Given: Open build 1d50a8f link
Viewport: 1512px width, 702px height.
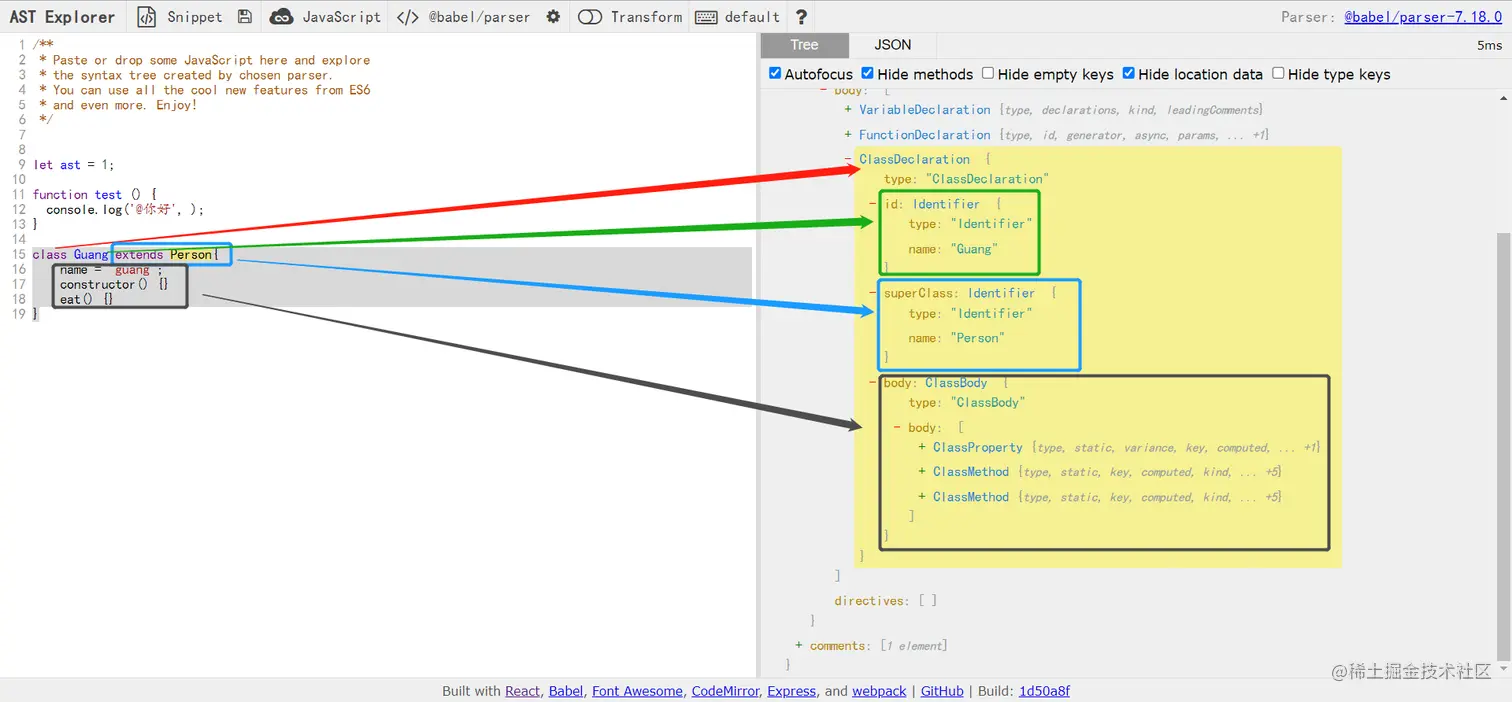Looking at the screenshot, I should 1044,691.
